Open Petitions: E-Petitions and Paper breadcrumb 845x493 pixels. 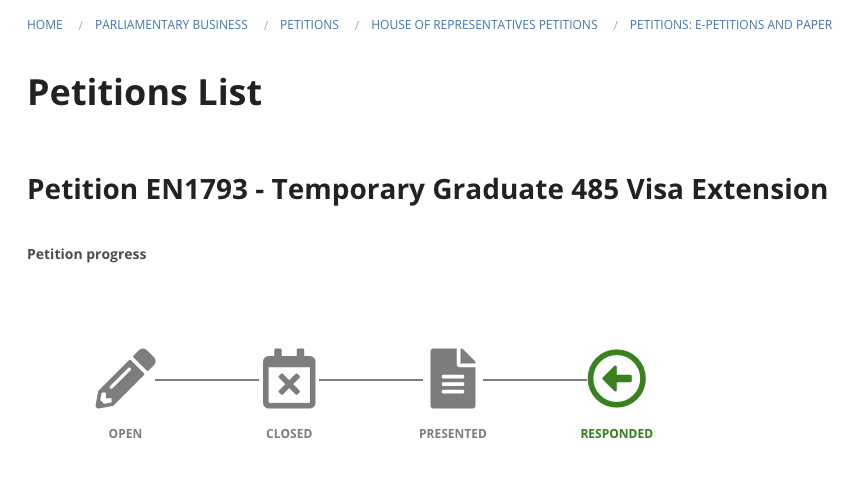coord(731,25)
